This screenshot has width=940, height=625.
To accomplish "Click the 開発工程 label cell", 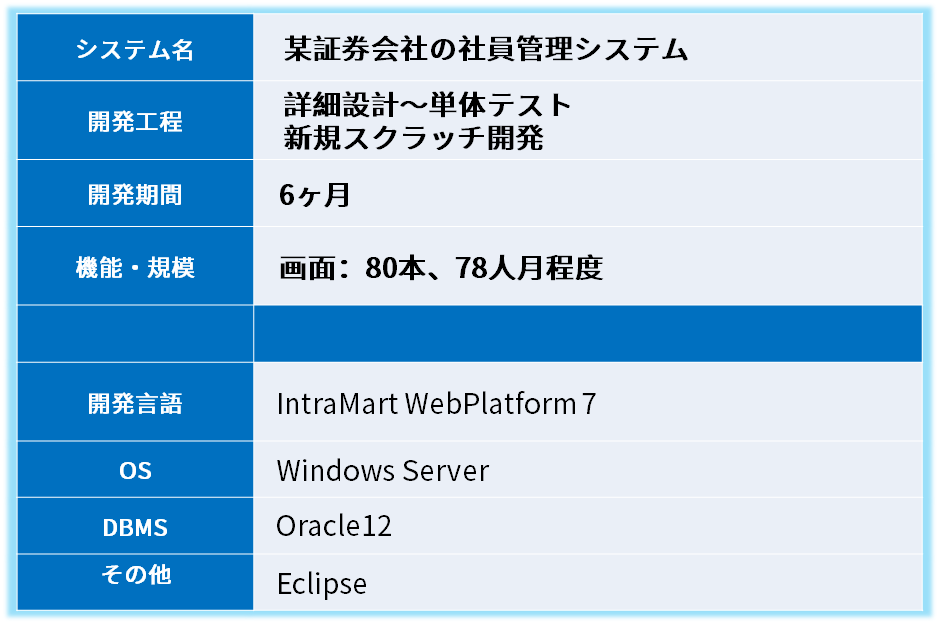I will 135,122.
